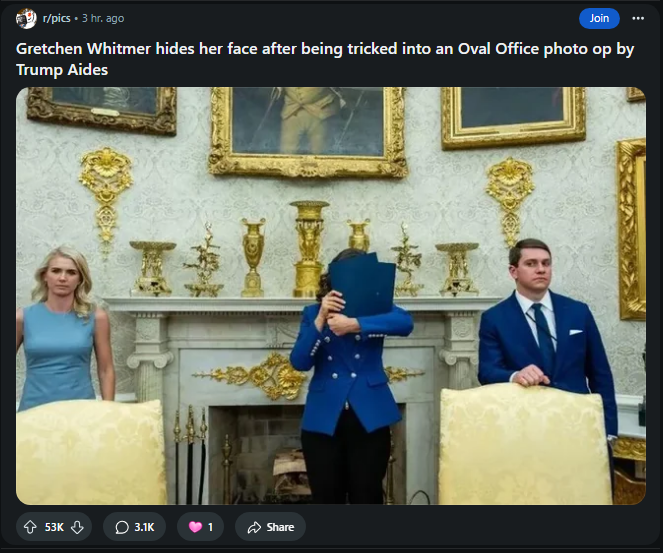Open the Oval Office photo full size
Image resolution: width=663 pixels, height=553 pixels.
[331, 296]
